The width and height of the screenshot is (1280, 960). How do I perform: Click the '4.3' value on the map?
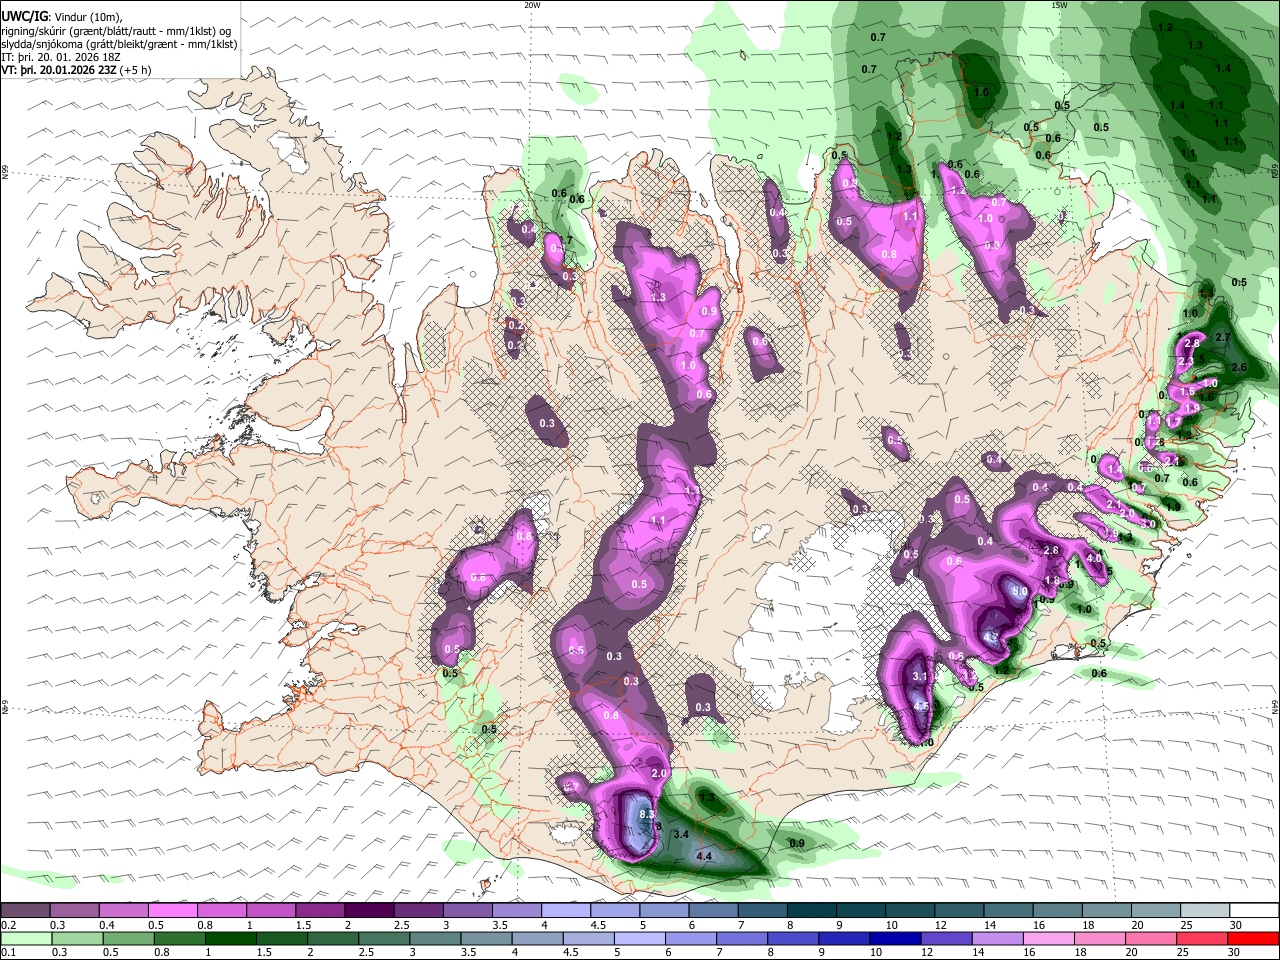[x=991, y=636]
